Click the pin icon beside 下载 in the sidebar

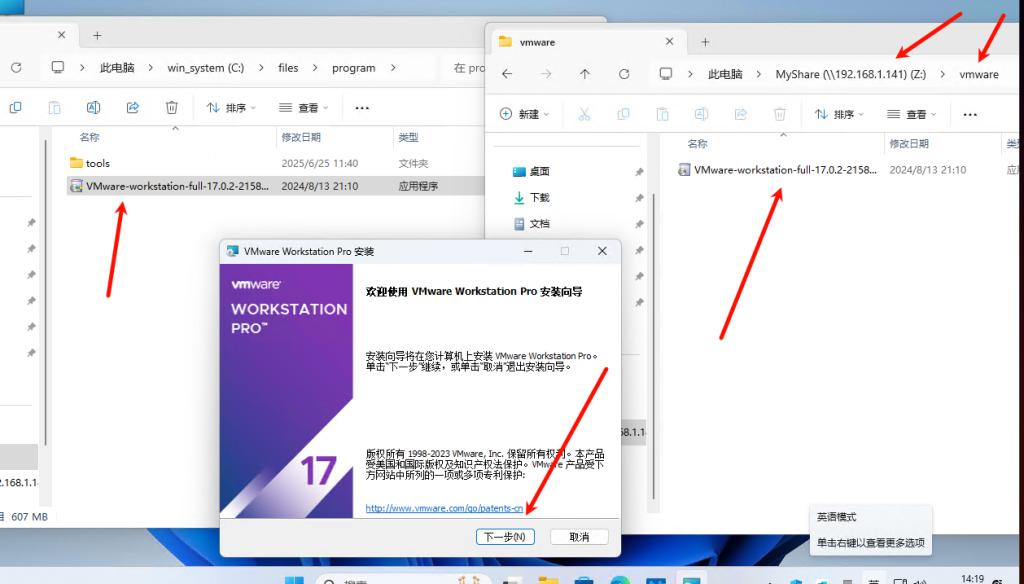tap(639, 198)
